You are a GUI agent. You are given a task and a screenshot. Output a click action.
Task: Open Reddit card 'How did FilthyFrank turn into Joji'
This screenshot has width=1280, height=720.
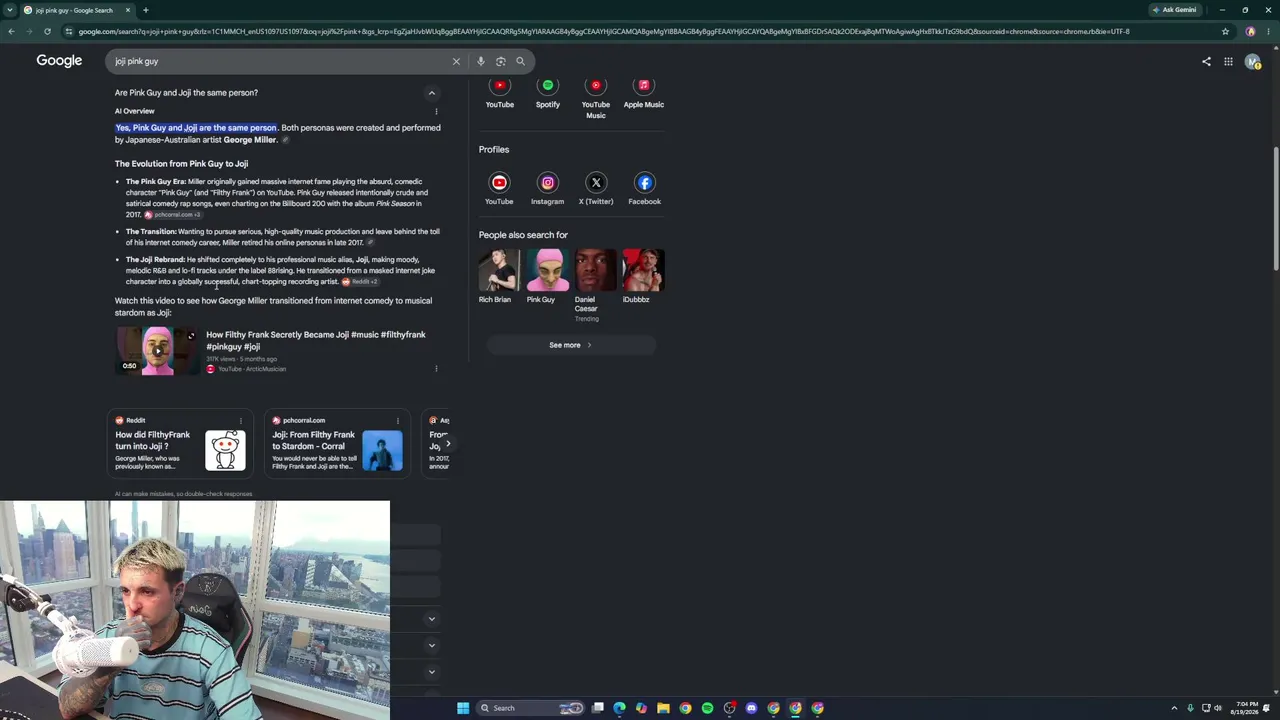click(180, 443)
